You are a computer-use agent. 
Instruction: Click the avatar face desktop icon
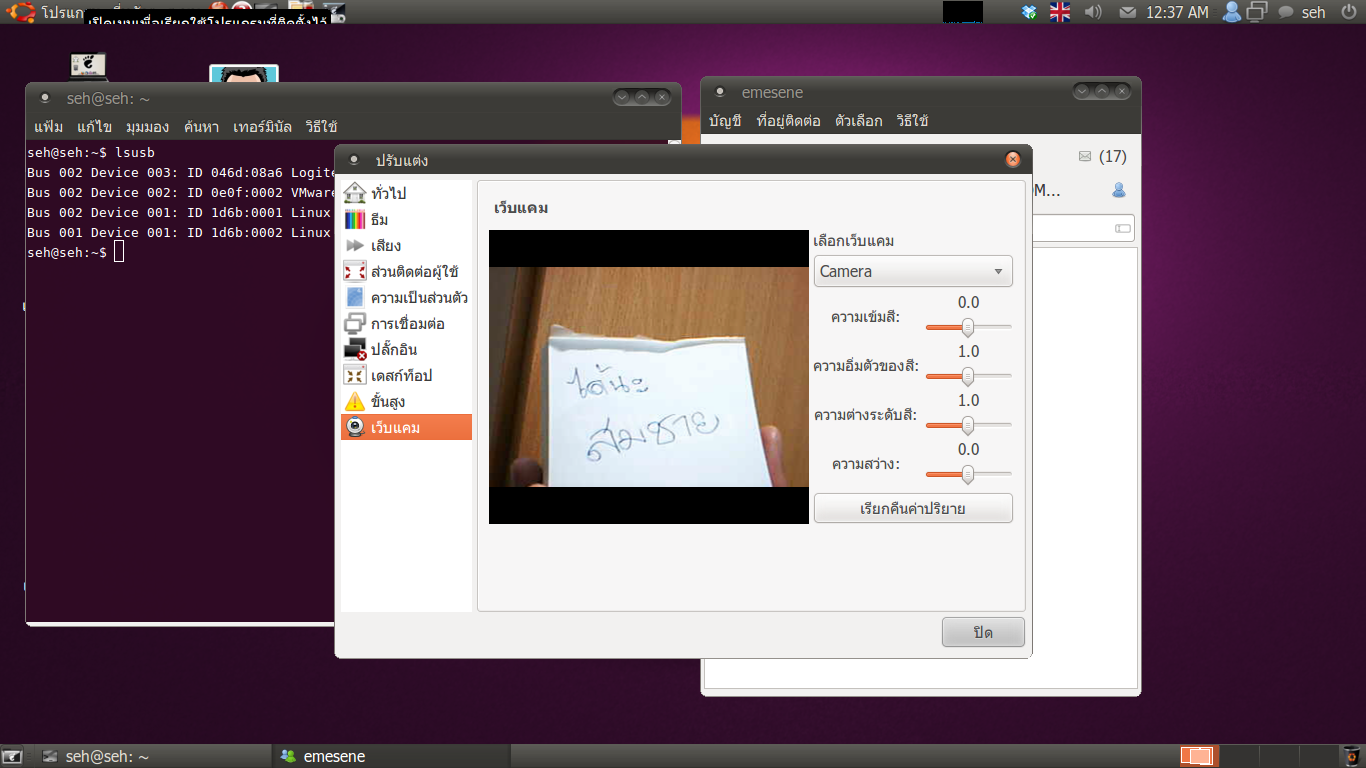click(244, 74)
